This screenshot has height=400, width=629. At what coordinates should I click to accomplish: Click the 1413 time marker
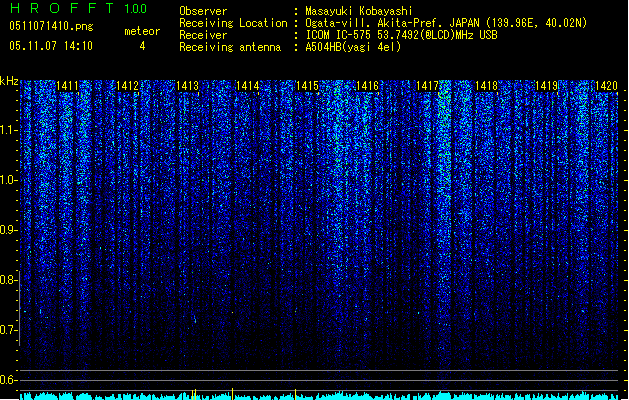click(187, 86)
